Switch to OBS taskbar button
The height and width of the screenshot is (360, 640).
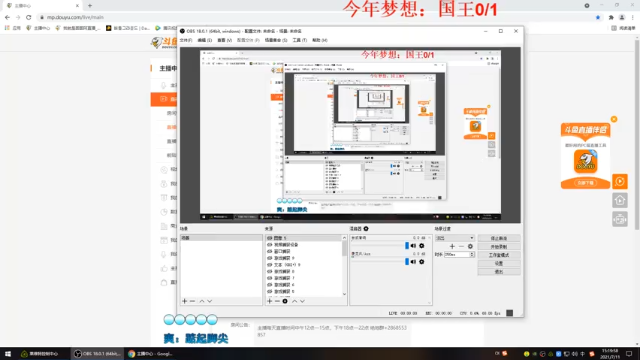tap(98, 354)
